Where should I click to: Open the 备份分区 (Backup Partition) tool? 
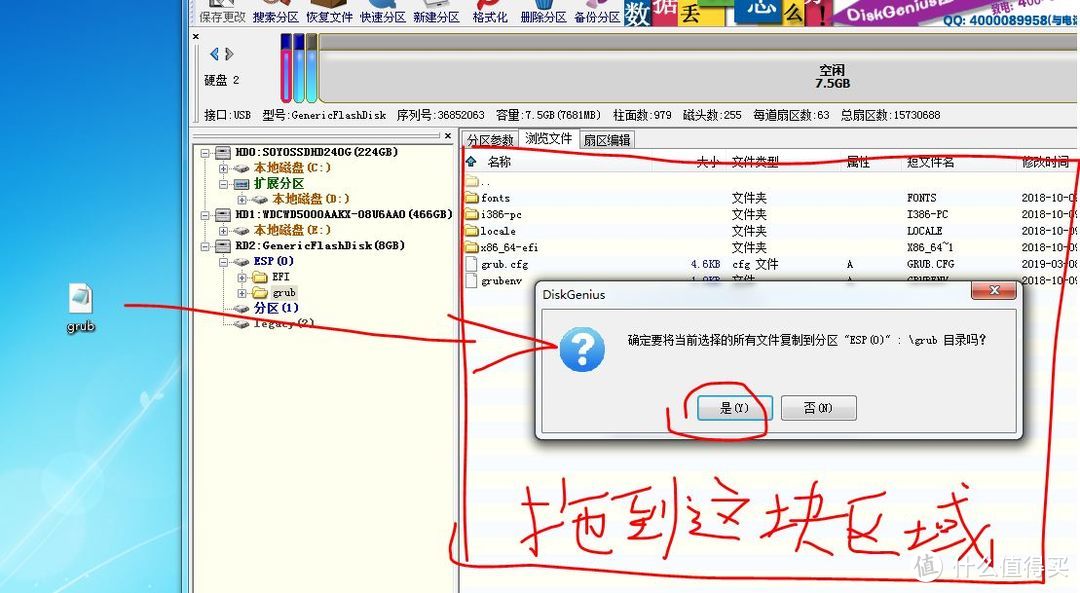[596, 12]
